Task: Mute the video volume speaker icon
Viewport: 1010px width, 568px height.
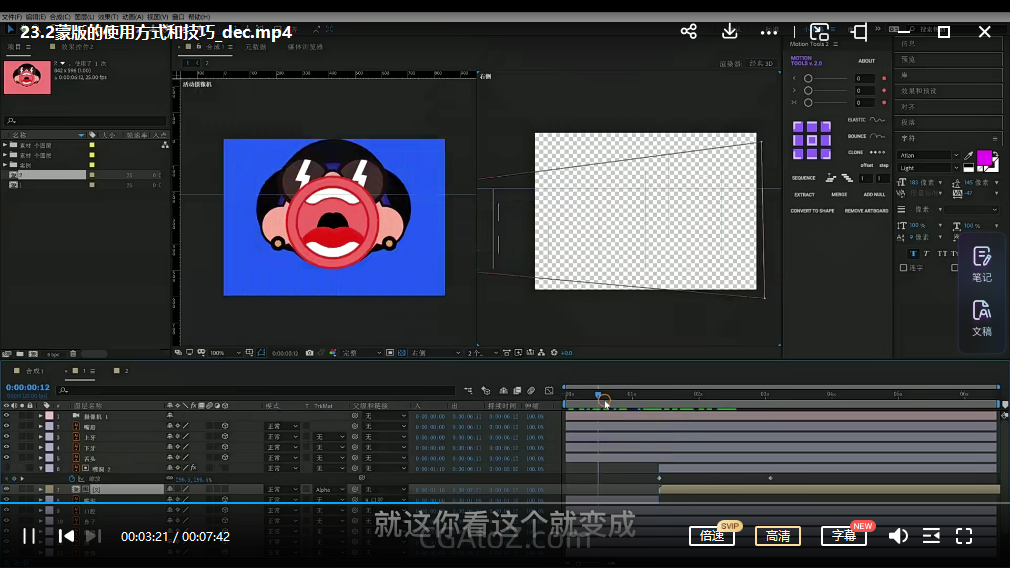Action: pyautogui.click(x=898, y=536)
